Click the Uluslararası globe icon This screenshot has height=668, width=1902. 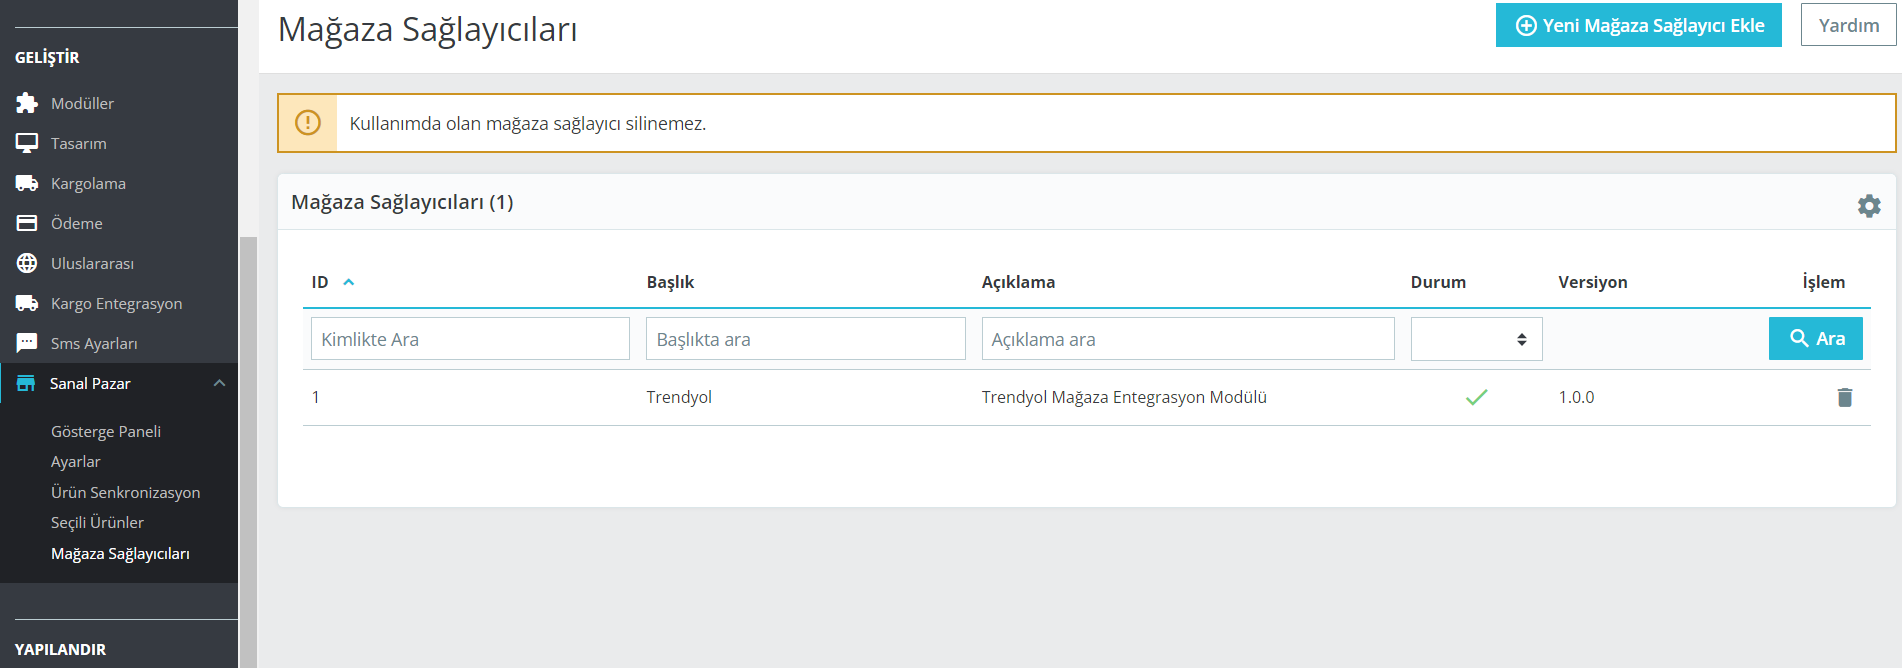point(27,263)
